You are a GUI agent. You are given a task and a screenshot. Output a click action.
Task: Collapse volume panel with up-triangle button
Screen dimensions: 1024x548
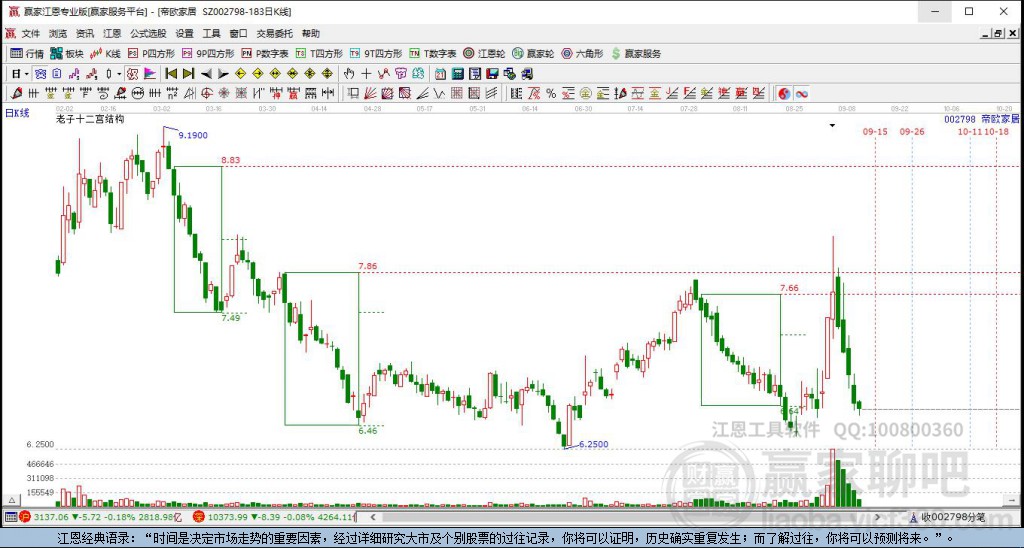pyautogui.click(x=11, y=500)
